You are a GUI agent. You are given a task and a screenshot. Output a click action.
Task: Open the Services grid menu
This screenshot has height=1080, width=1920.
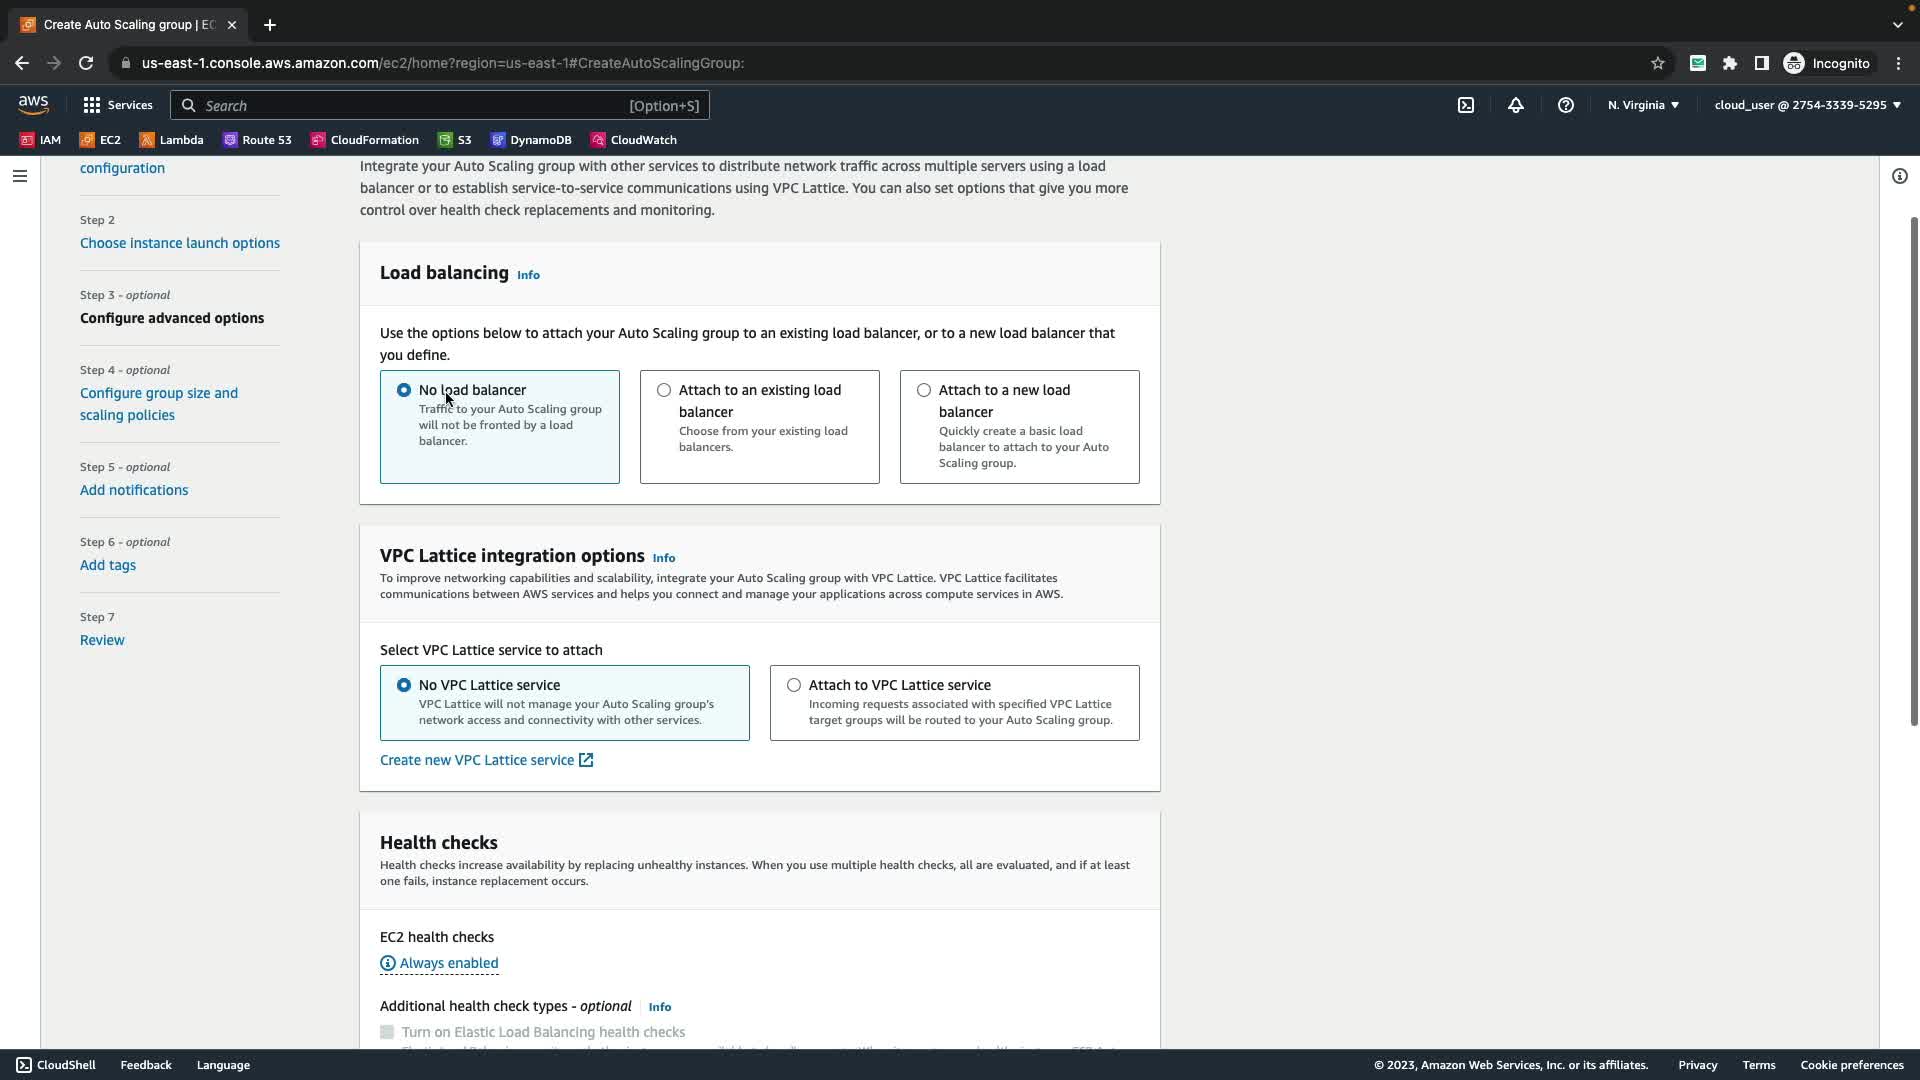click(x=117, y=105)
